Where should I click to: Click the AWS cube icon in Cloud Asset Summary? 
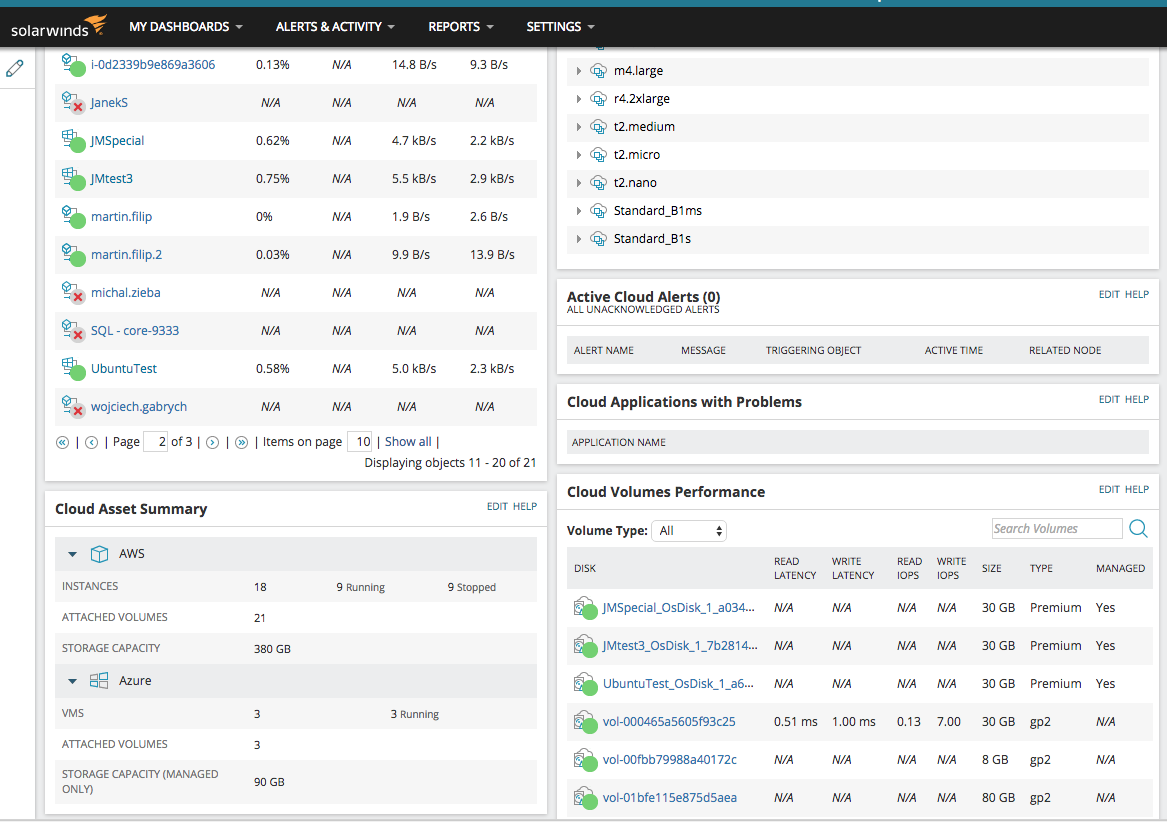click(99, 553)
